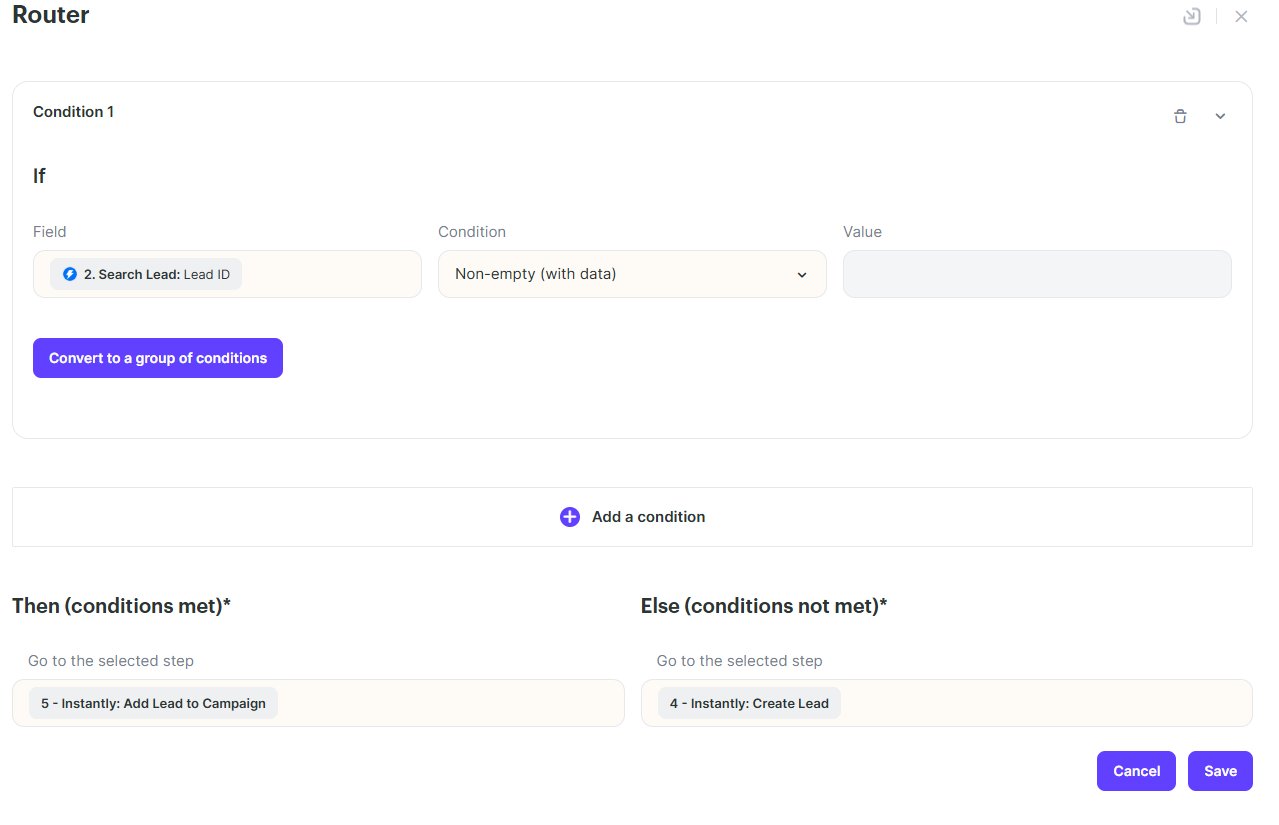Open the Else step selection field
The width and height of the screenshot is (1279, 825).
[947, 703]
